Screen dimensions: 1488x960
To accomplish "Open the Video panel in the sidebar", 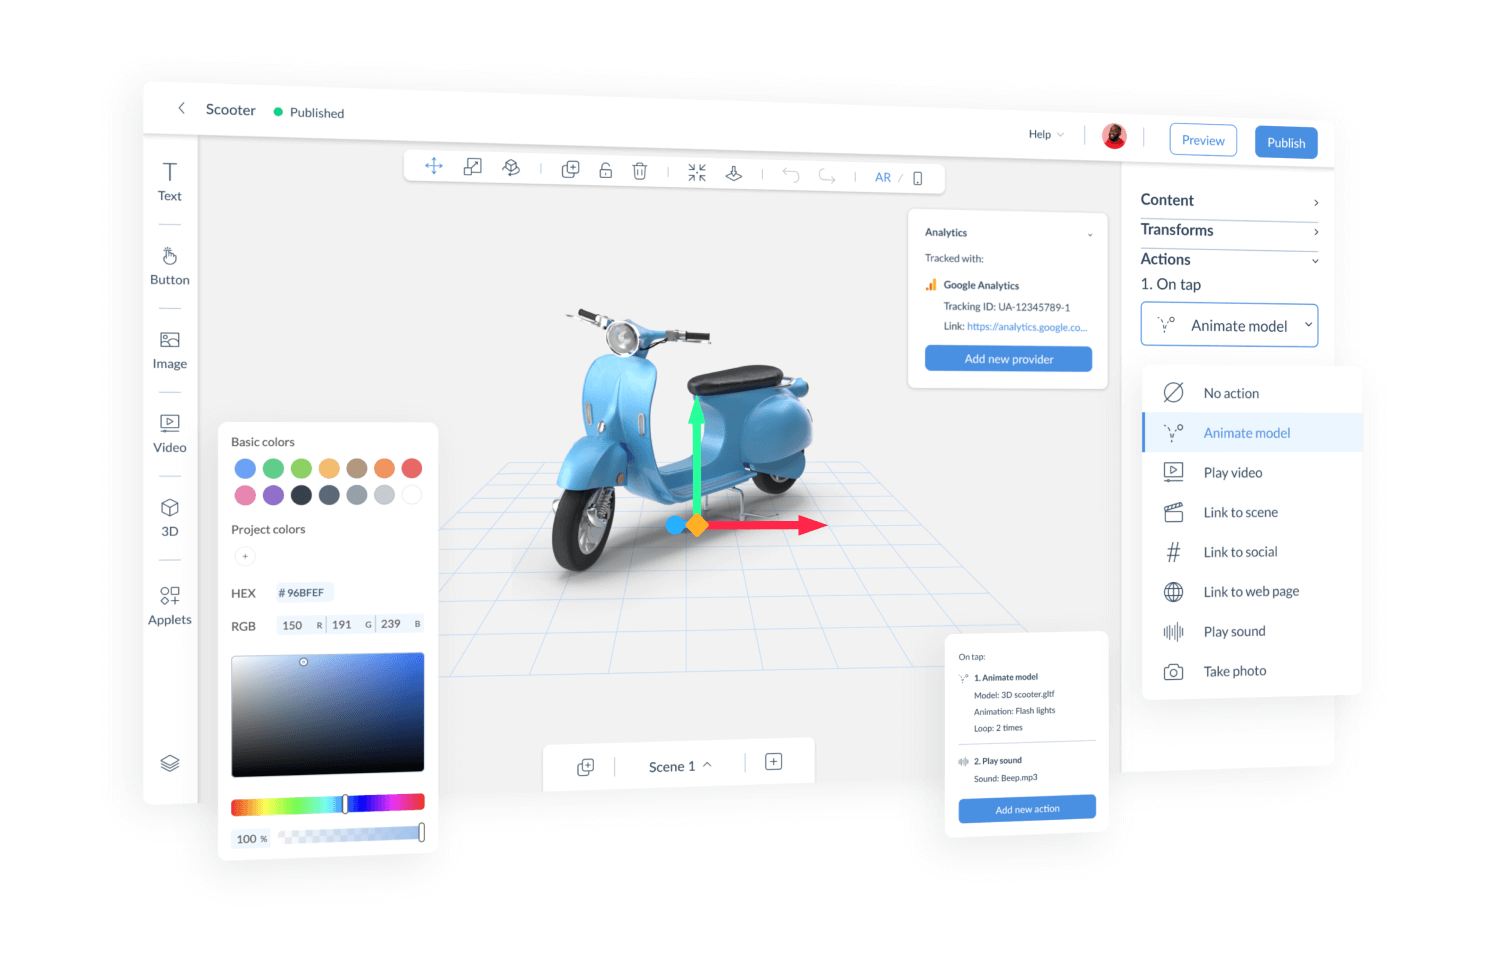I will (169, 432).
